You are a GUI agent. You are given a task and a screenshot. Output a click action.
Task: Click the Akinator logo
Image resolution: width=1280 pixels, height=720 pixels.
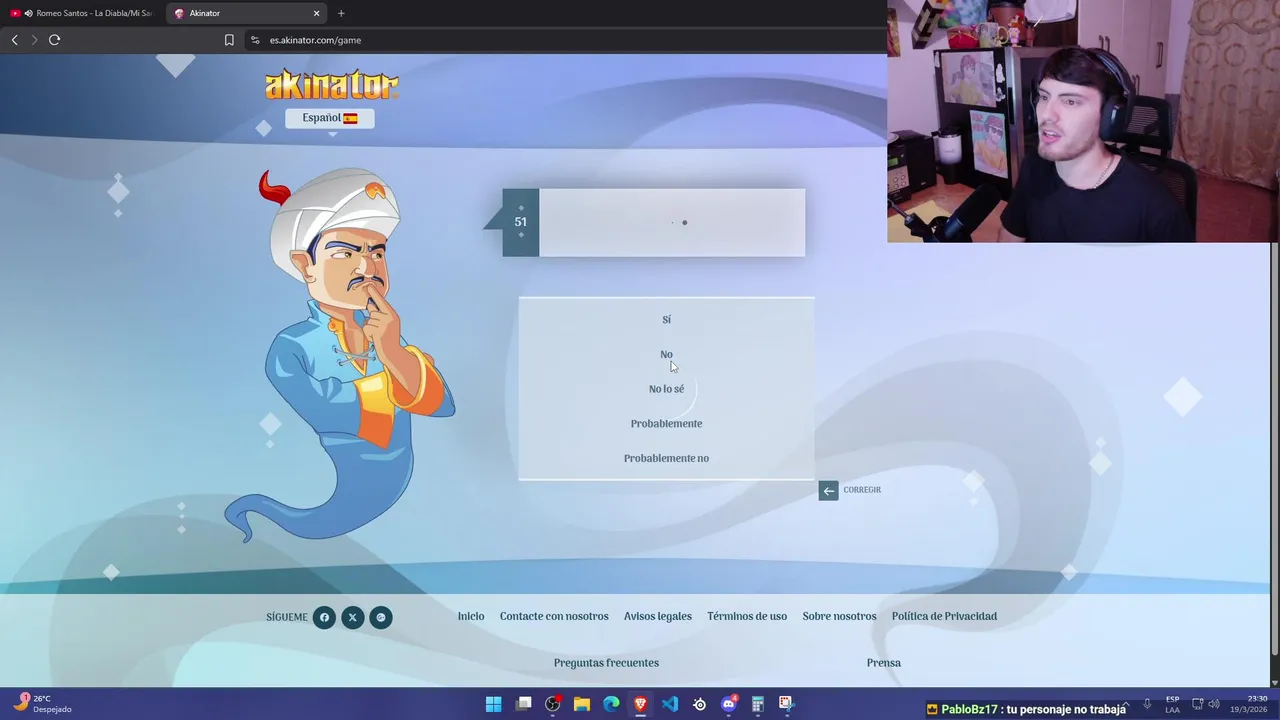point(332,85)
